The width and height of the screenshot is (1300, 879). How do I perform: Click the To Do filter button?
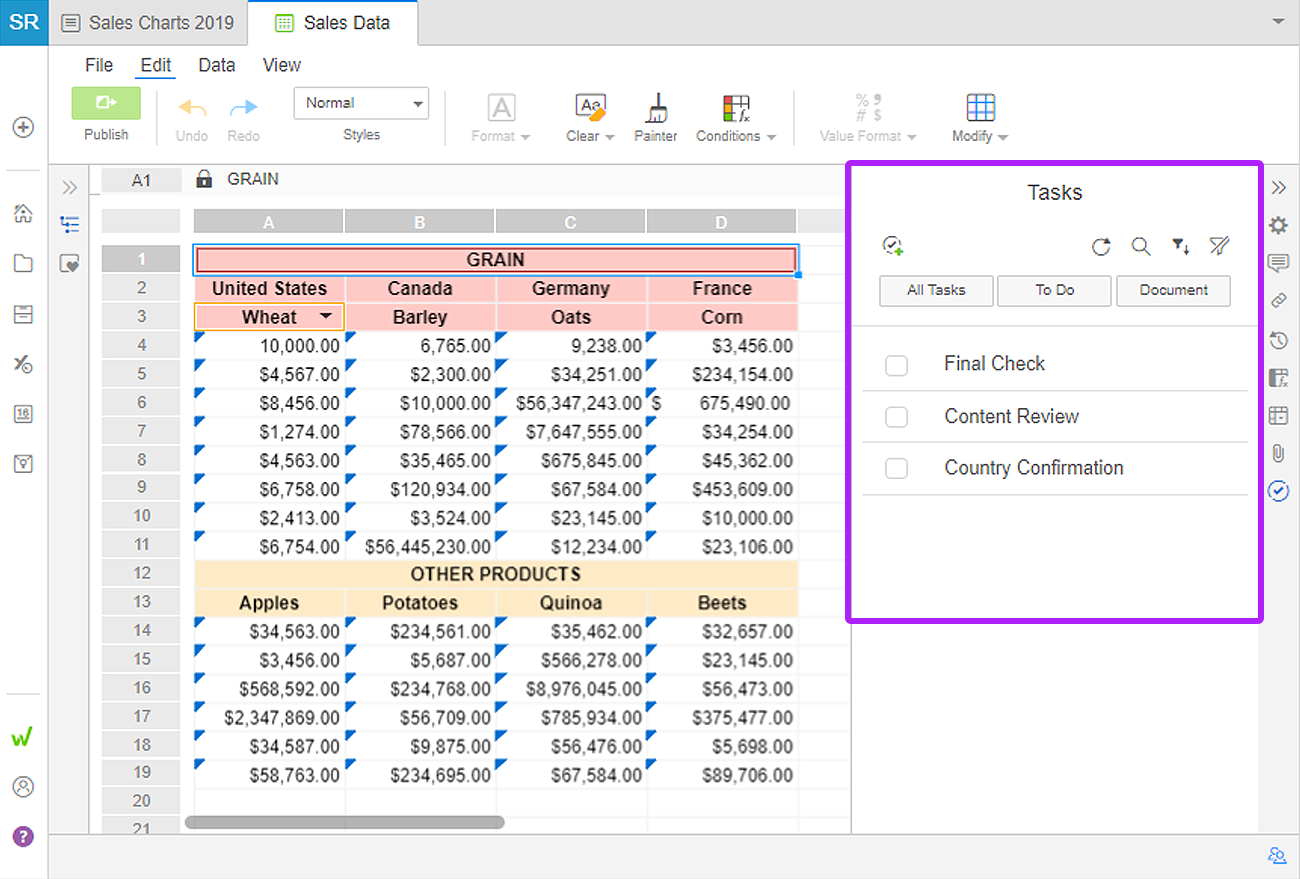(1054, 290)
